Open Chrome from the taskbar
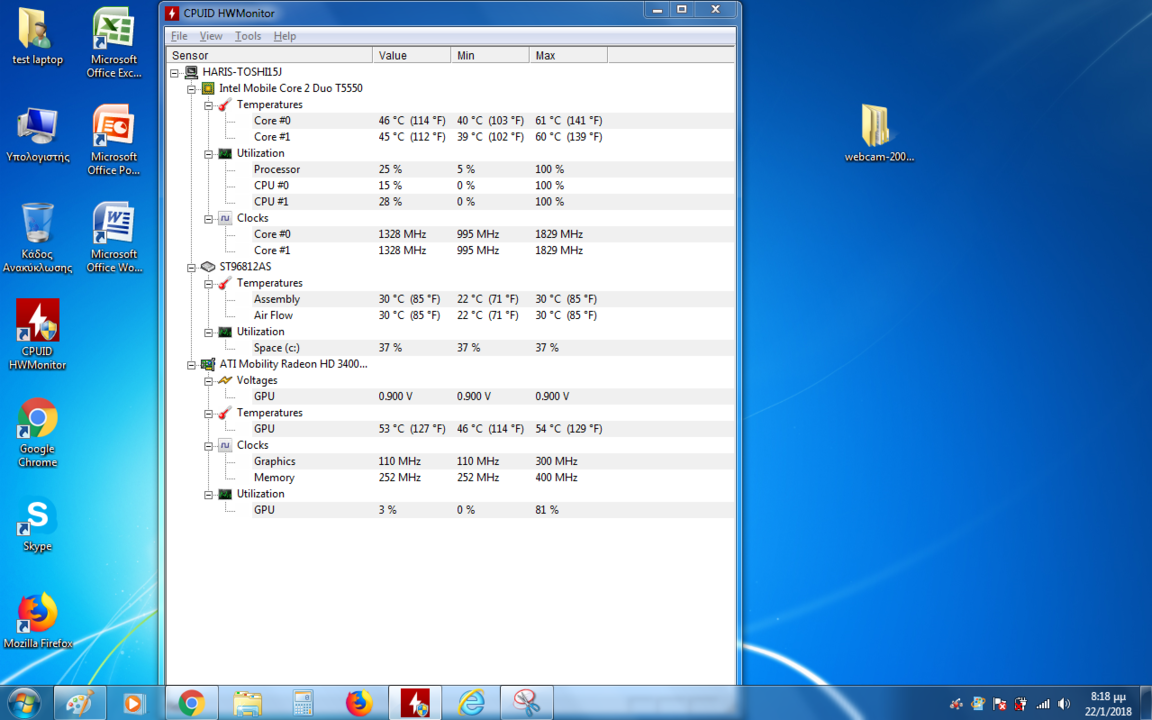Image resolution: width=1152 pixels, height=720 pixels. pos(192,703)
